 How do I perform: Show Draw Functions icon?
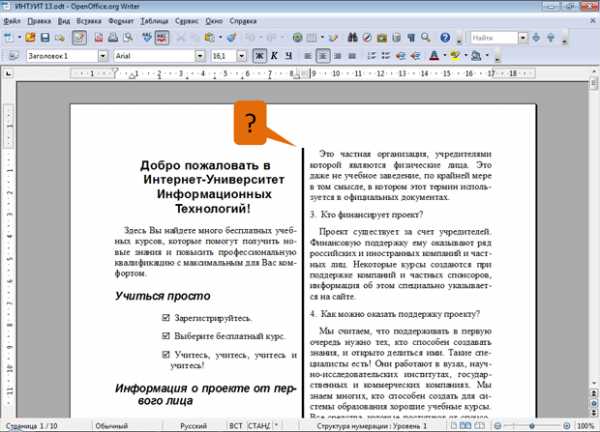coord(333,37)
